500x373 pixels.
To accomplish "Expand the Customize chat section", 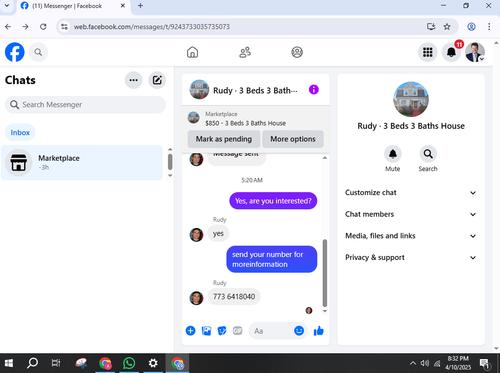I will pos(411,193).
